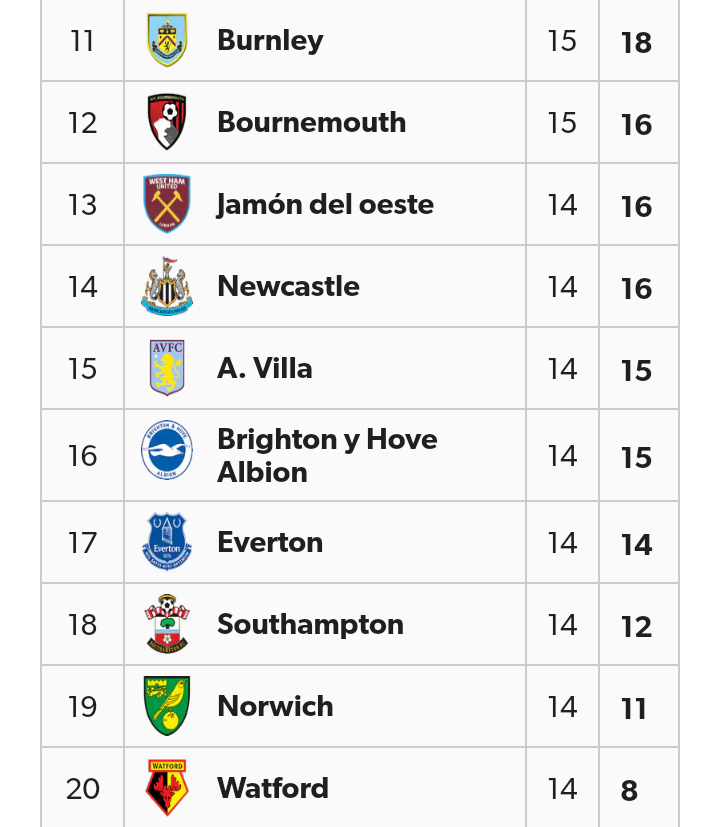Click Watford's points total of 8
Image resolution: width=720 pixels, height=827 pixels.
(630, 791)
